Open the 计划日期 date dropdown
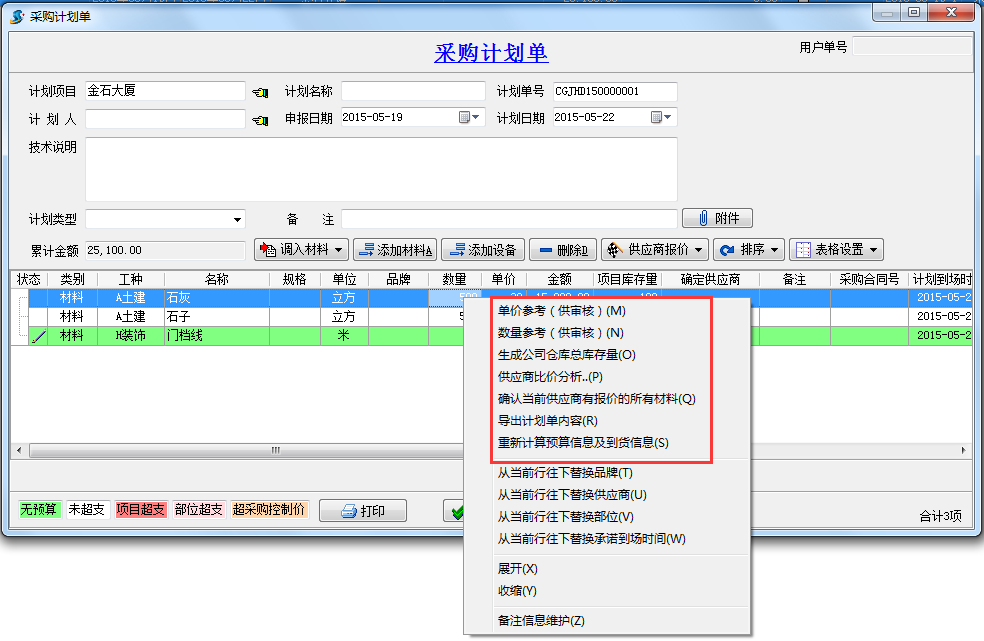This screenshot has height=641, width=984. 661,118
